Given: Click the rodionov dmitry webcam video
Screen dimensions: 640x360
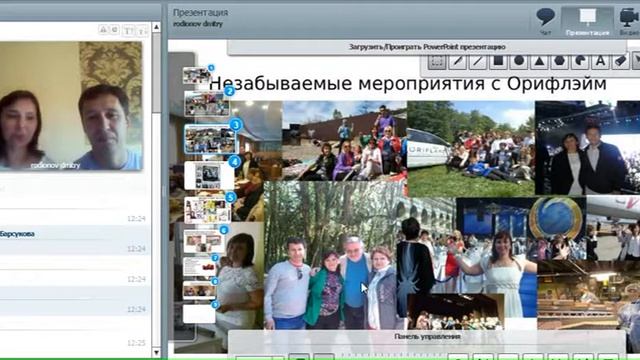Looking at the screenshot, I should pos(71,106).
